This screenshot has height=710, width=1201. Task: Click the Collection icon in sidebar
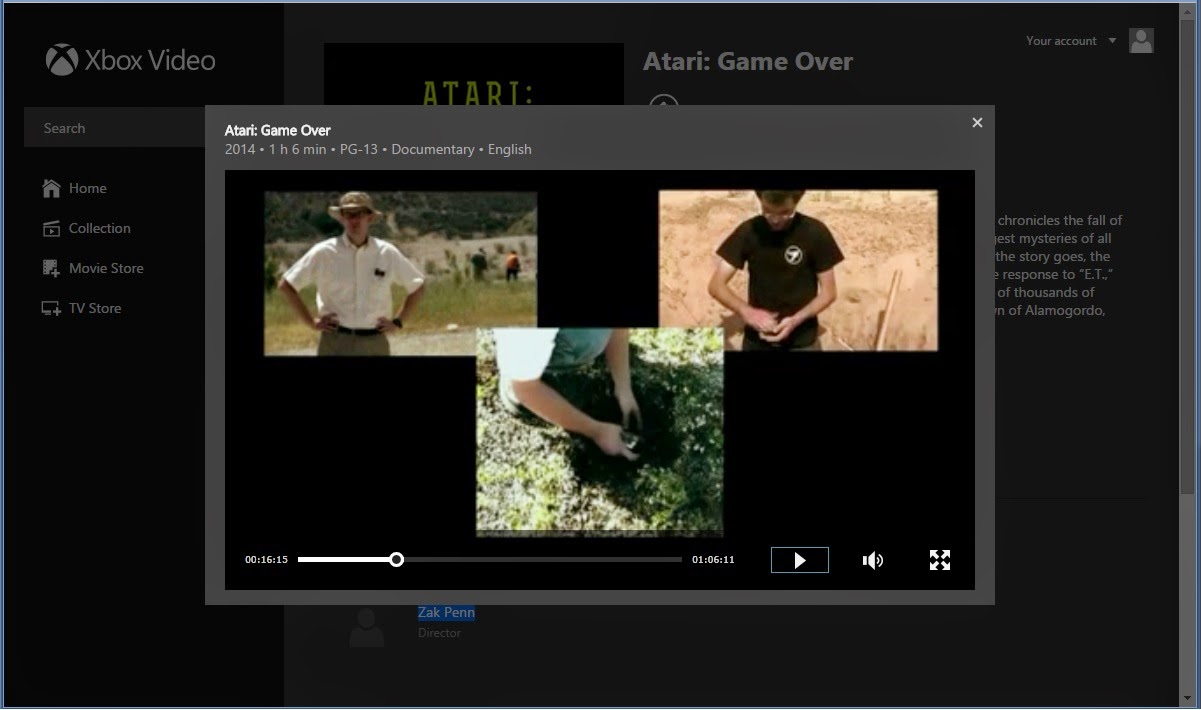52,228
